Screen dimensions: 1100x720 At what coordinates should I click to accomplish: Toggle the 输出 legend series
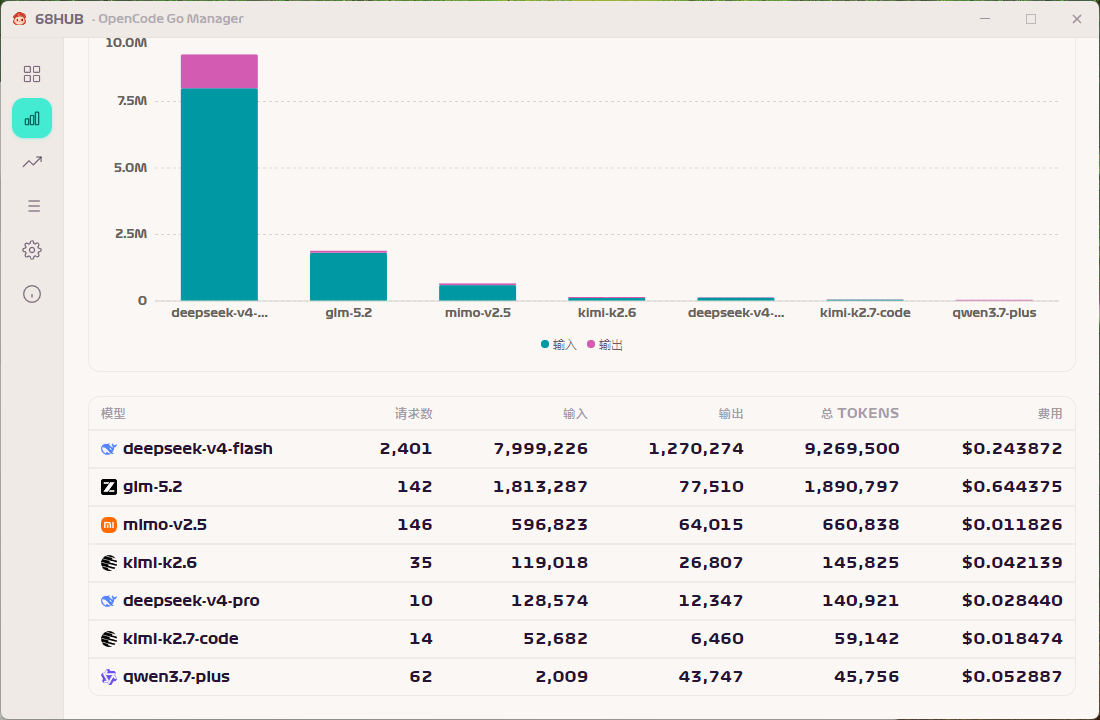pyautogui.click(x=605, y=345)
